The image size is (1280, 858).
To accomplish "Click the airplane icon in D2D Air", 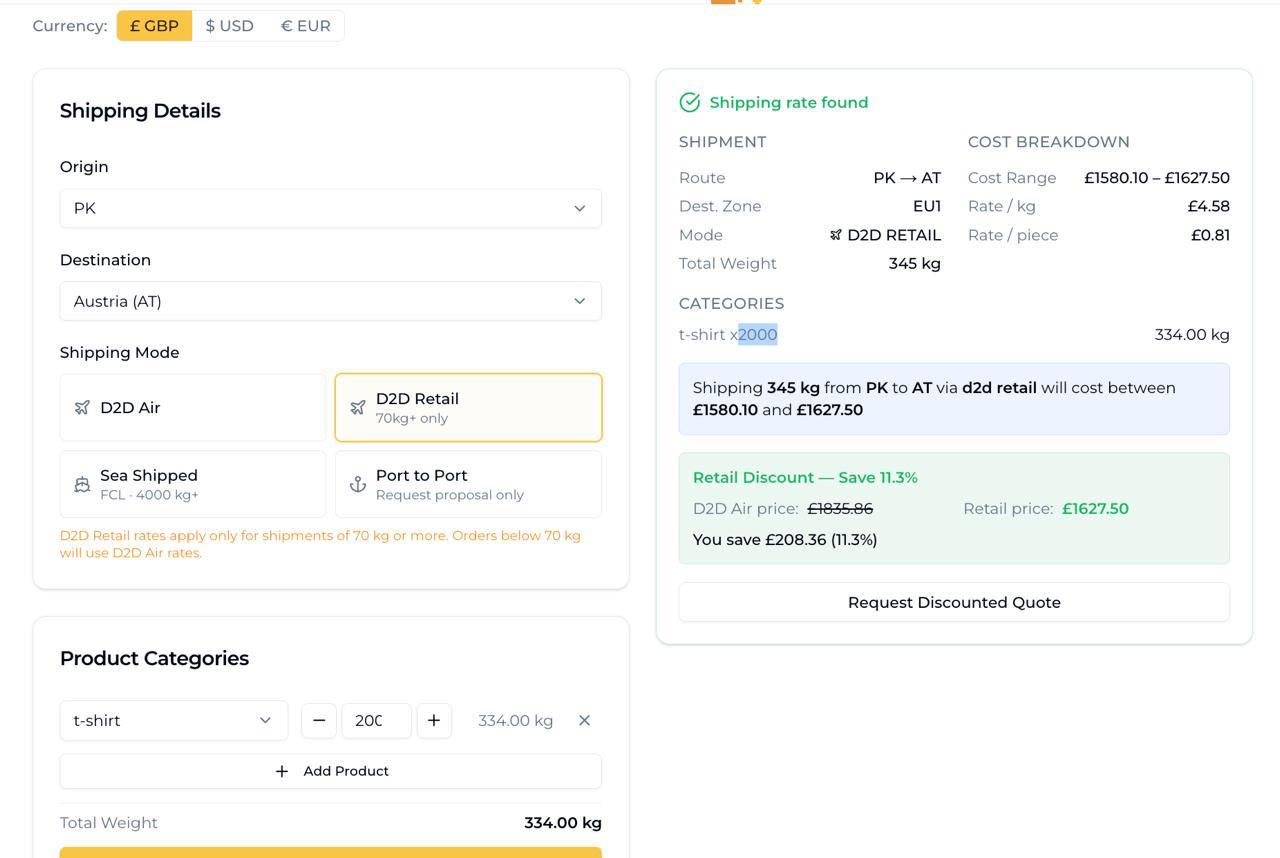I will point(82,408).
